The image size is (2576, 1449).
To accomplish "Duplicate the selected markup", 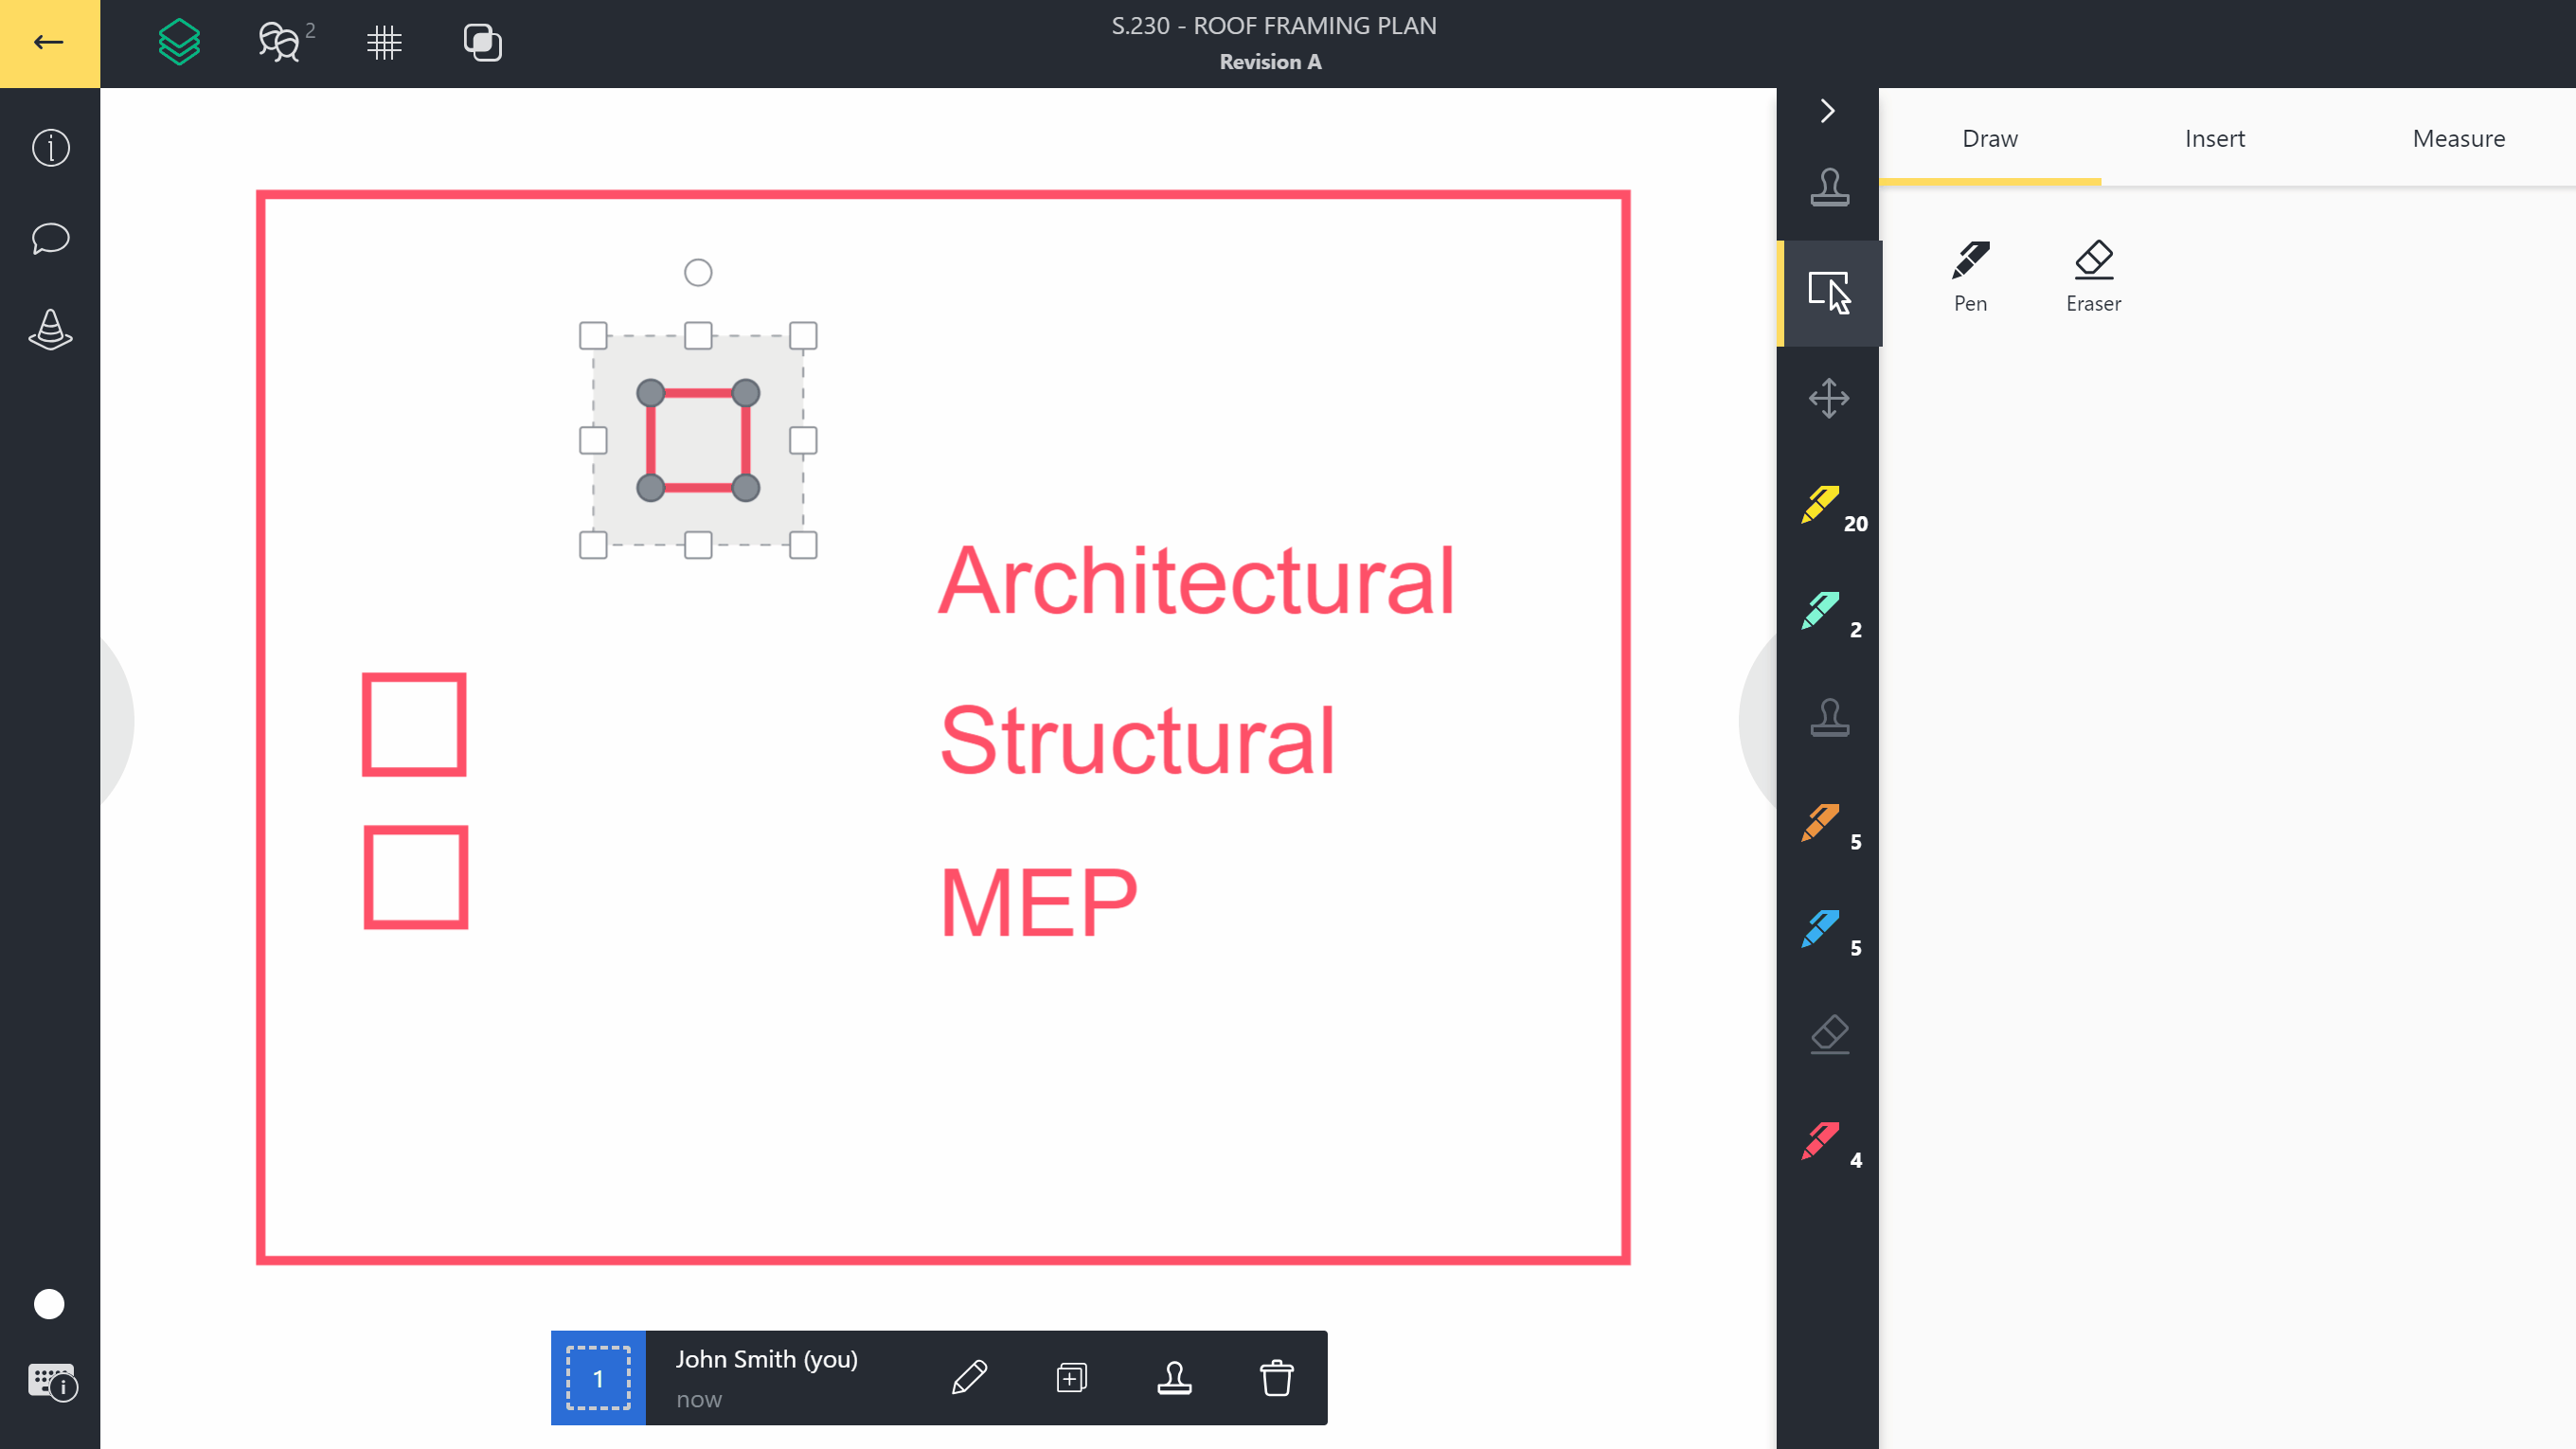I will [1071, 1378].
